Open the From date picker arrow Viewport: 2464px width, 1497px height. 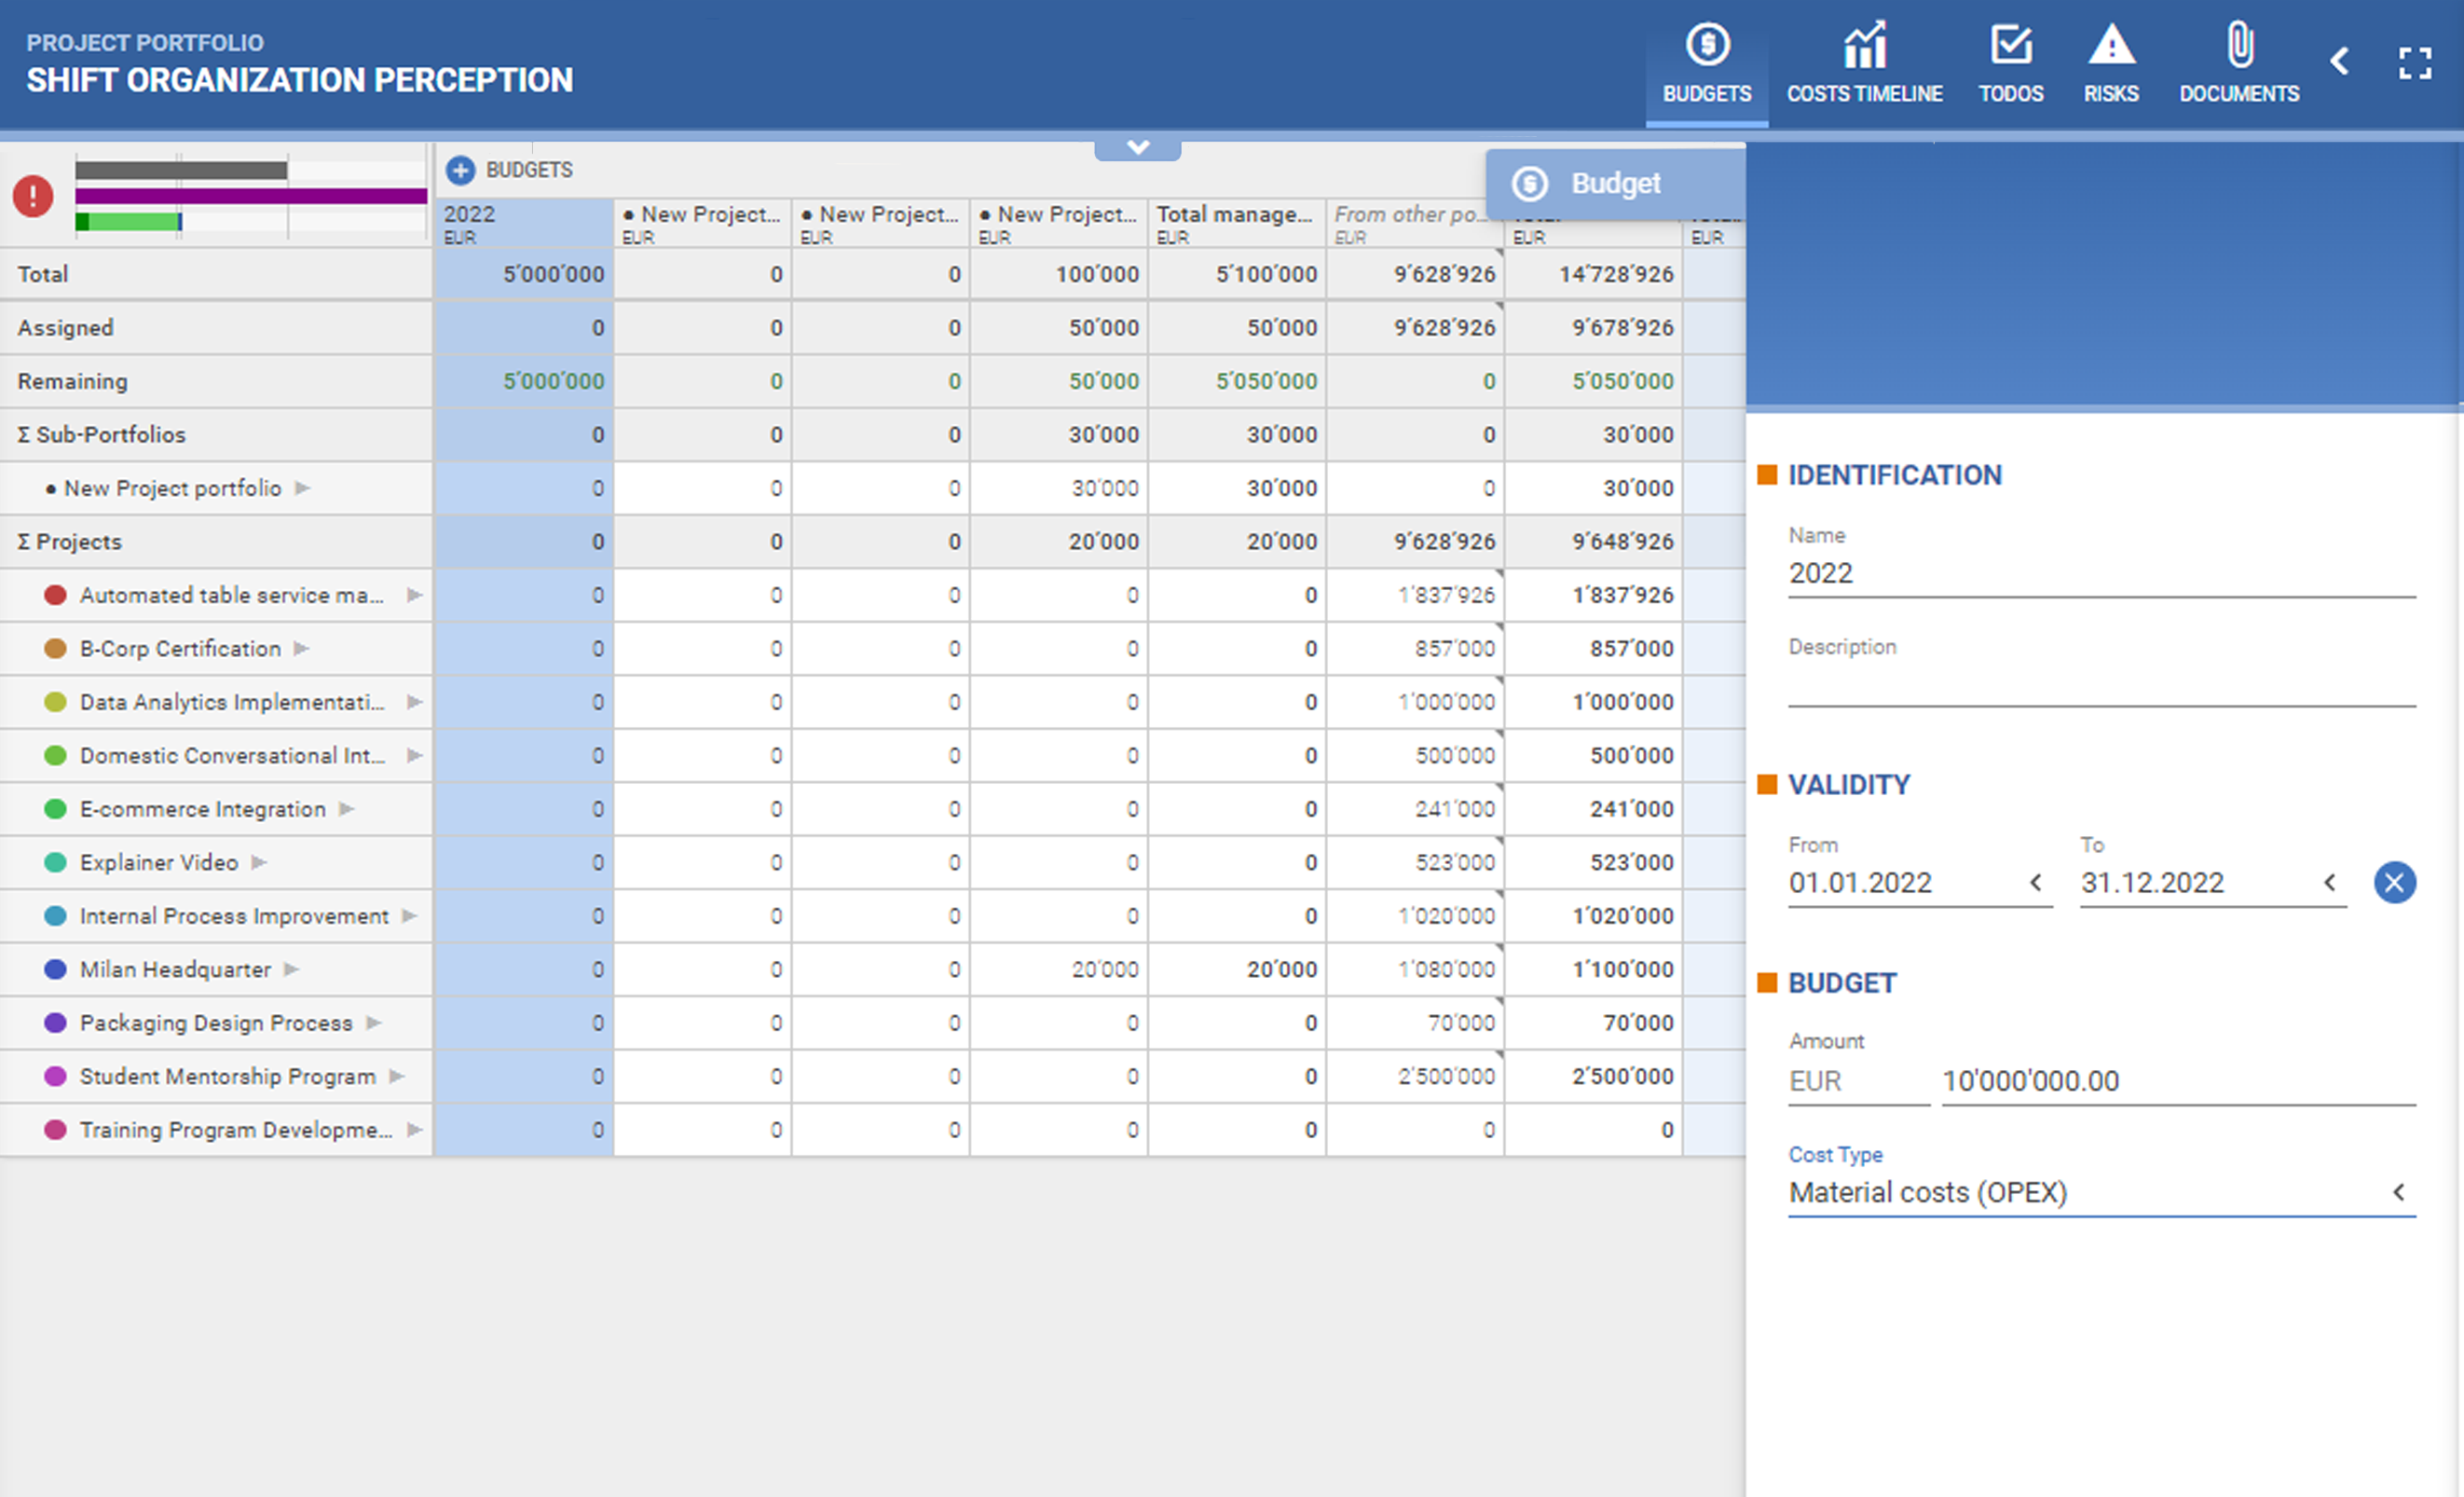pyautogui.click(x=2035, y=882)
